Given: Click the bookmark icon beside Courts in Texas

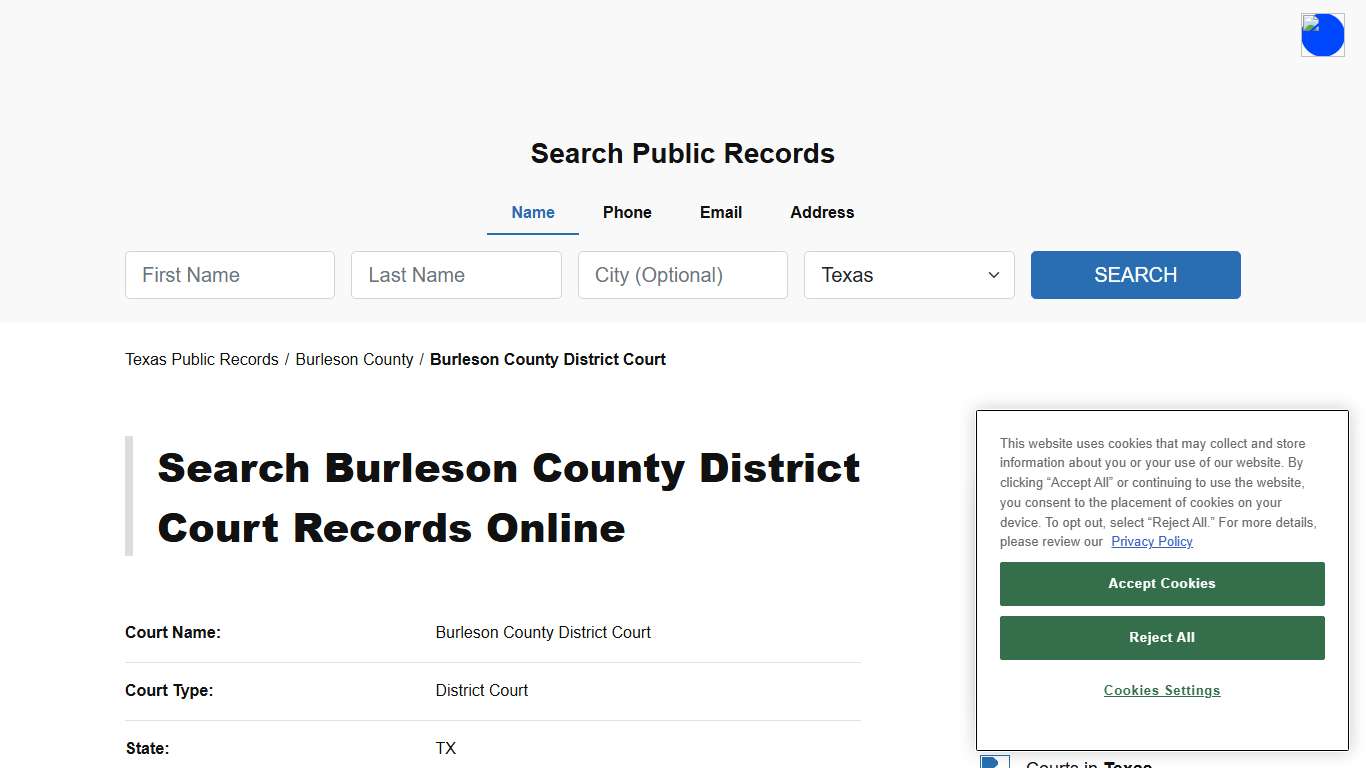Looking at the screenshot, I should [x=995, y=761].
